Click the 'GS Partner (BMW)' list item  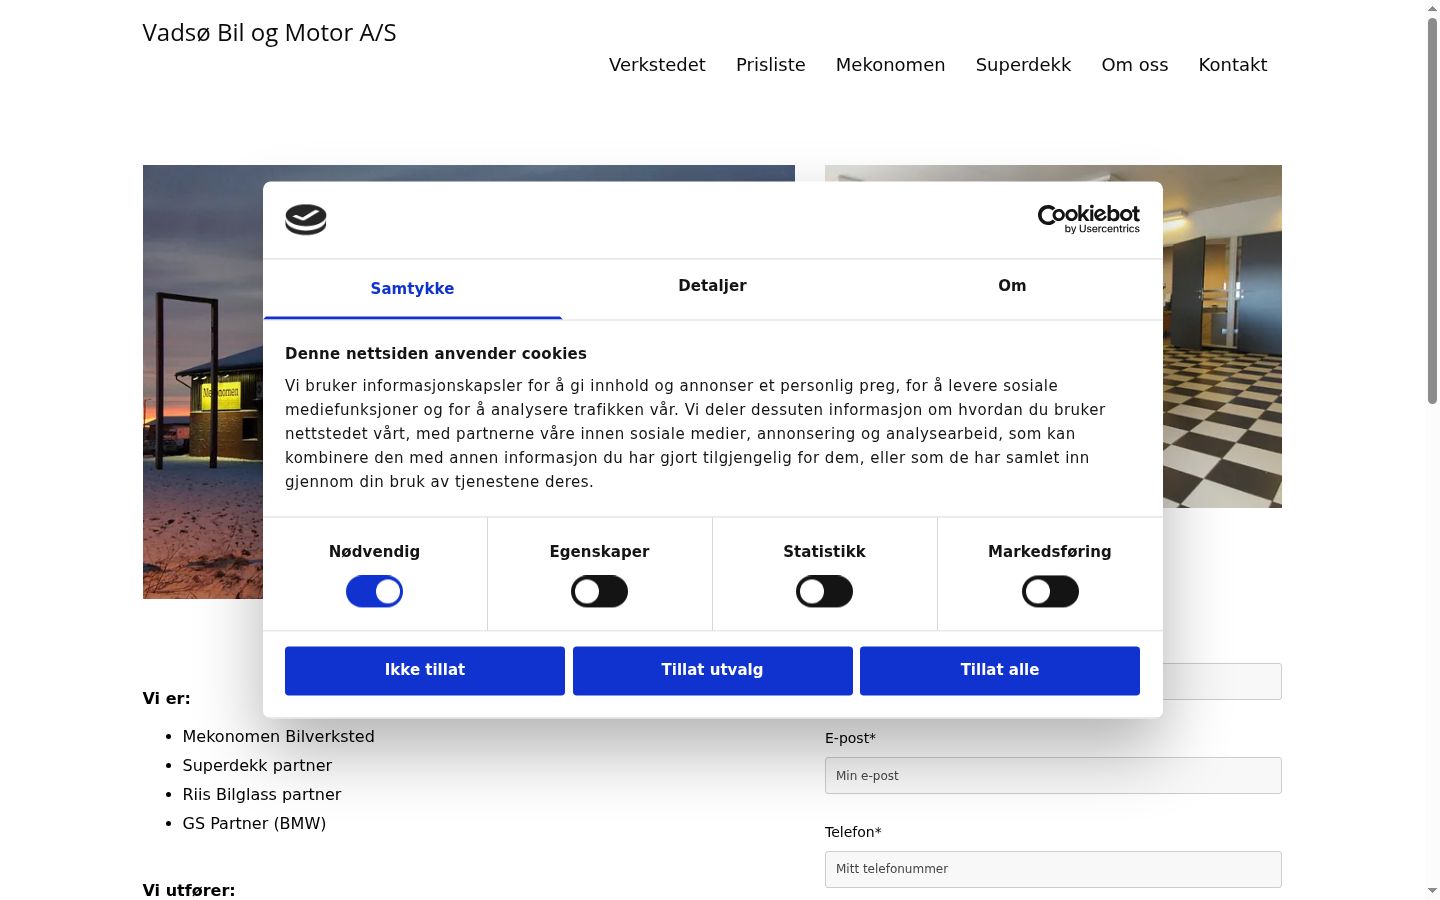[x=254, y=824]
